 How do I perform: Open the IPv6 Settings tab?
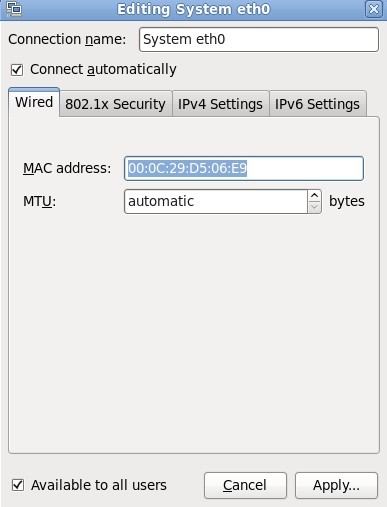point(317,104)
